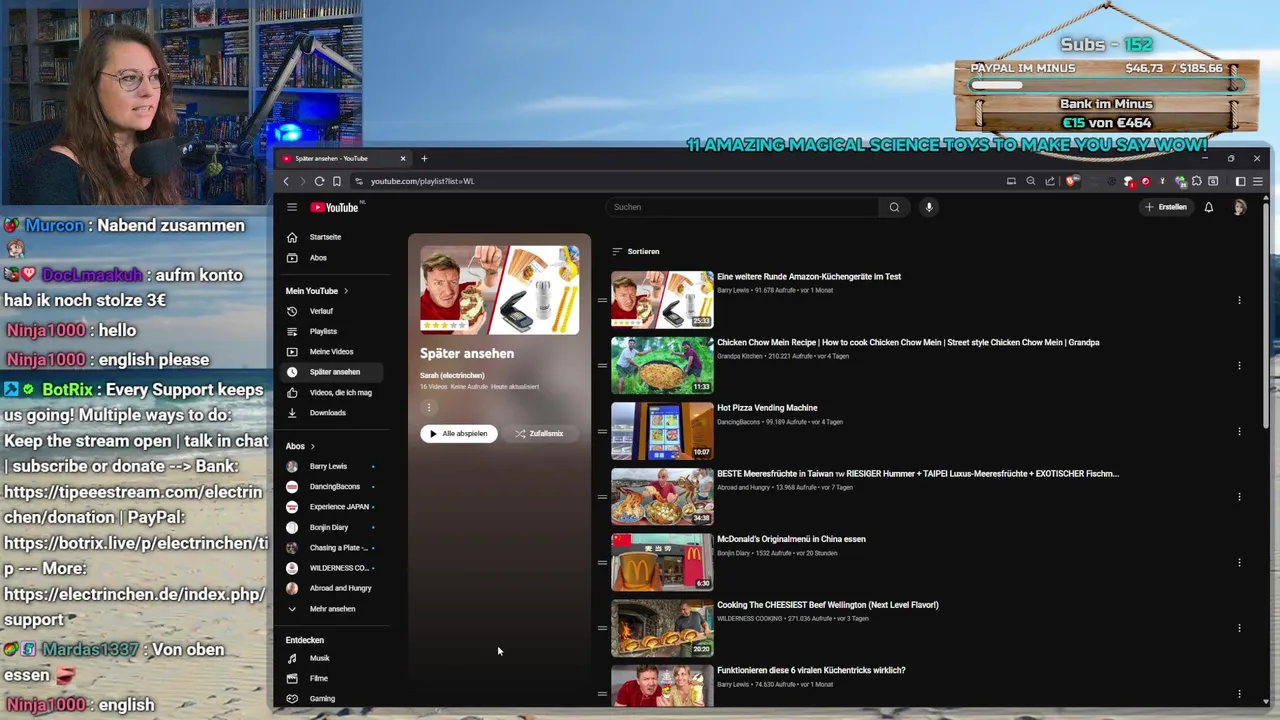Open options for CHEESIEST Beef Wellington video

tap(1239, 628)
